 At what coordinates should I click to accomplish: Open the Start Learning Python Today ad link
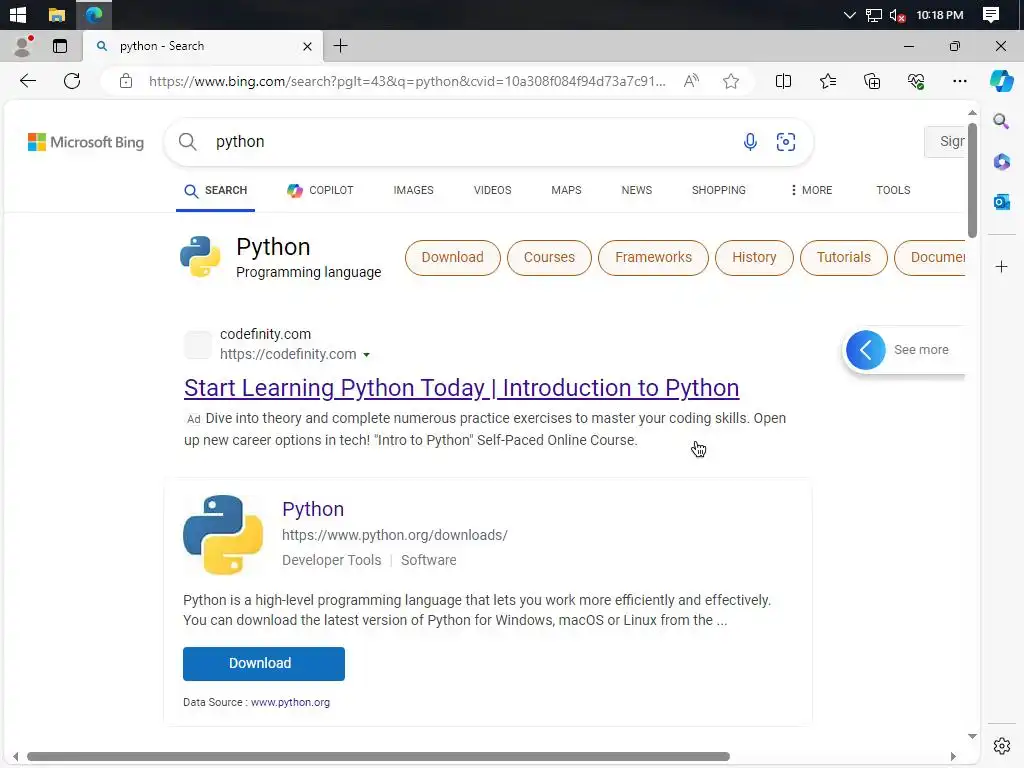point(461,388)
